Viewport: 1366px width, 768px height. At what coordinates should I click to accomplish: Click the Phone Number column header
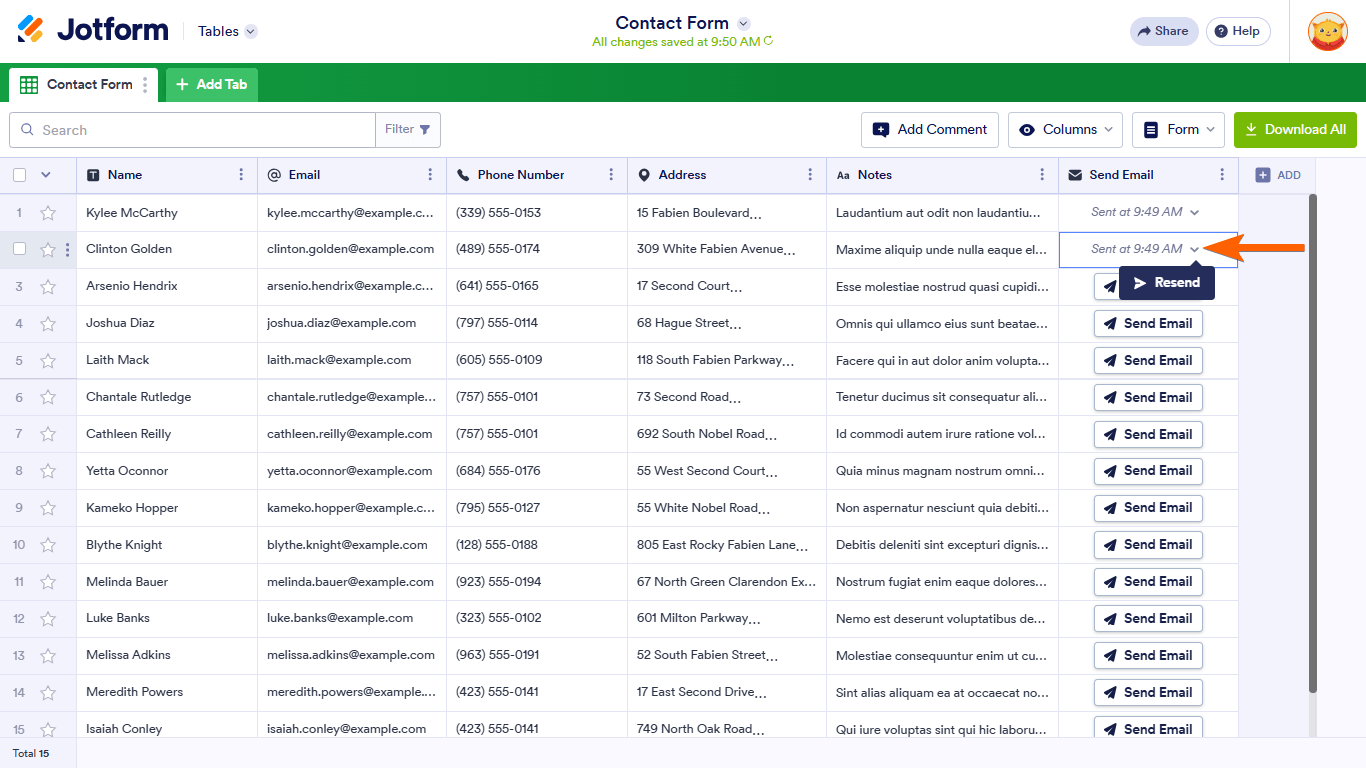coord(537,175)
